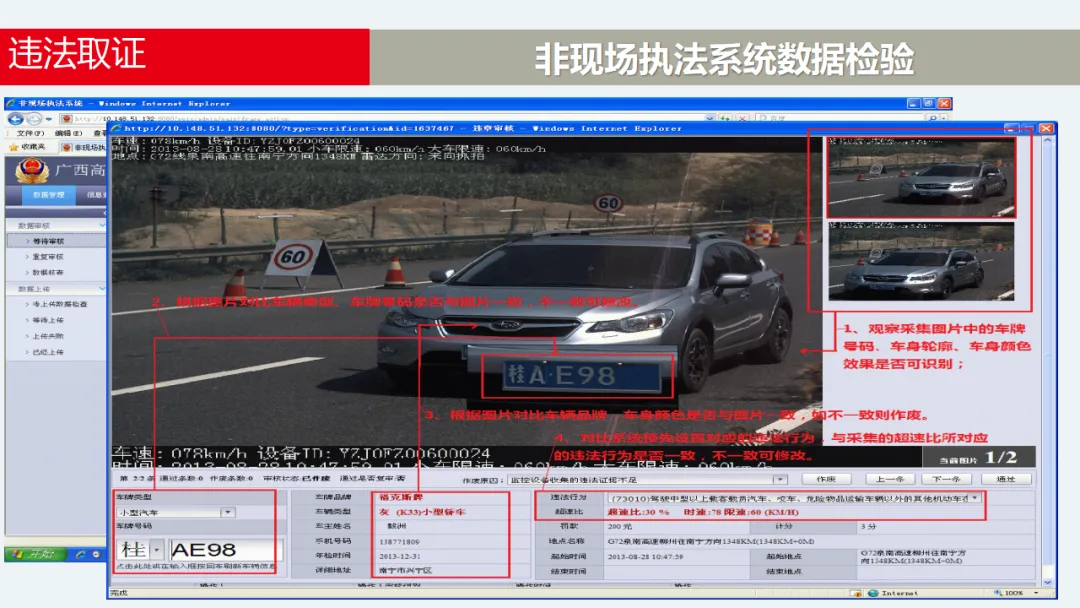1080x608 pixels.
Task: Click the 超速比:30% value
Action: (x=638, y=512)
